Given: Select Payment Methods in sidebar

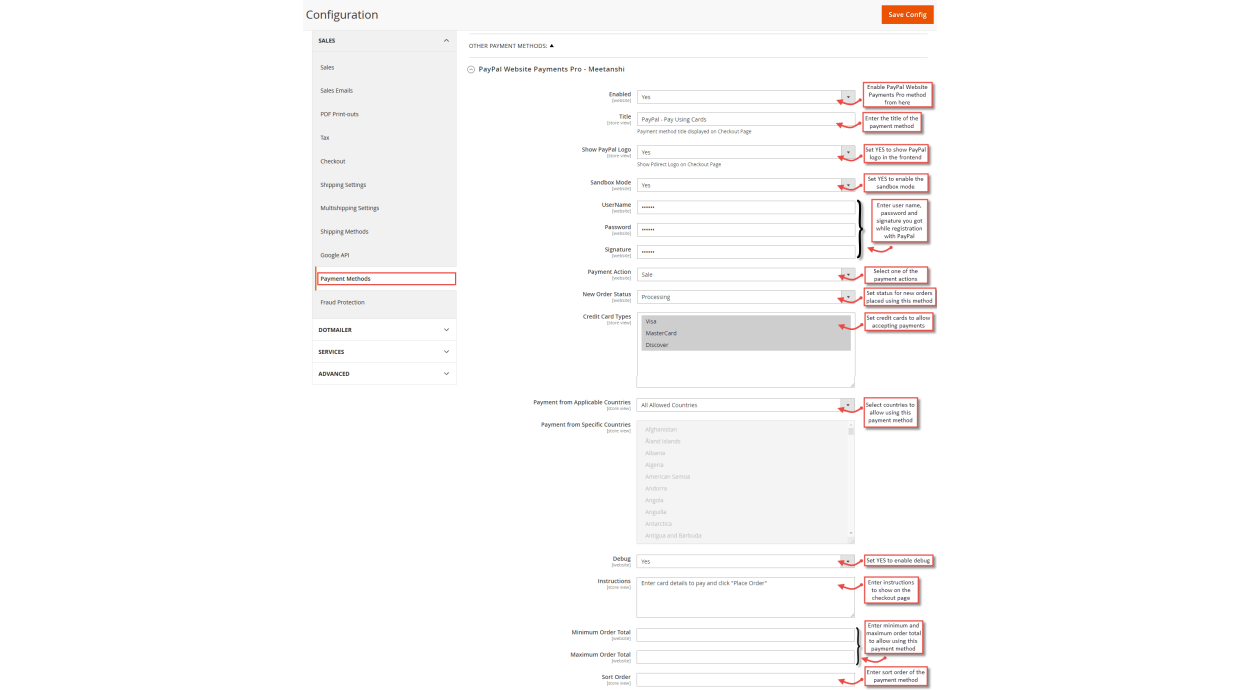Looking at the screenshot, I should [386, 279].
